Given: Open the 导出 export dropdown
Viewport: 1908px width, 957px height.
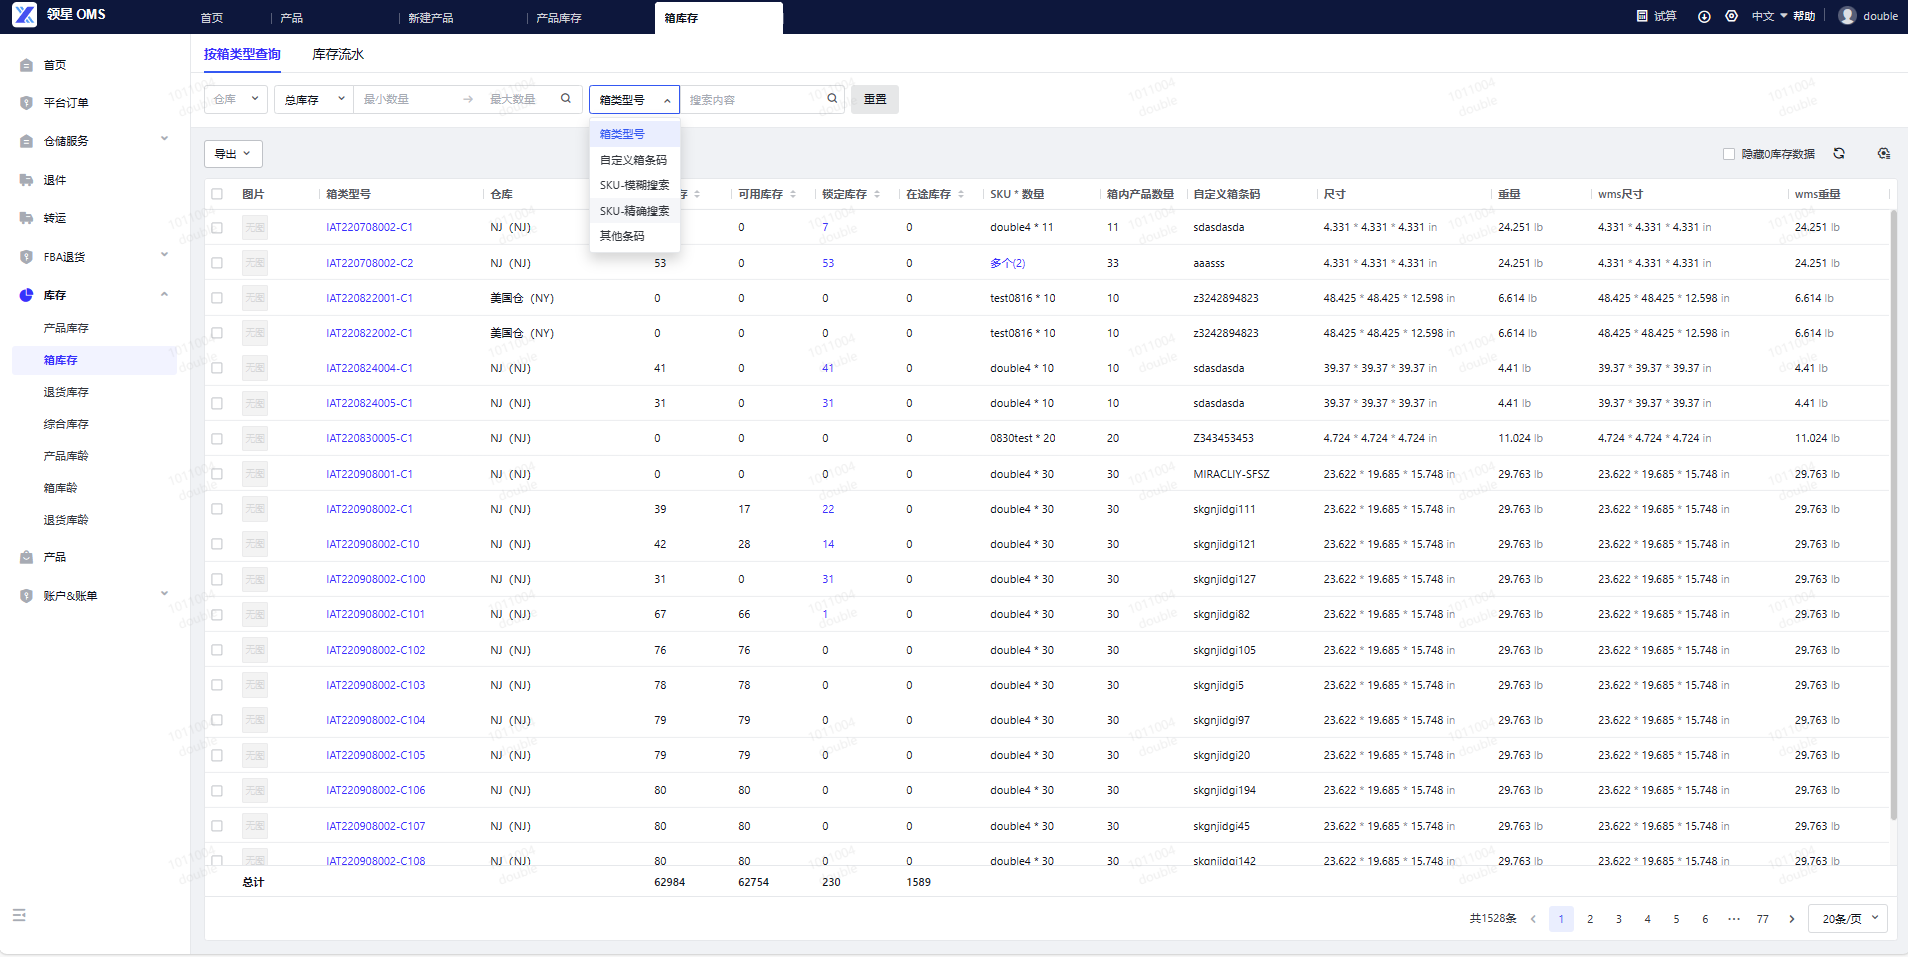Looking at the screenshot, I should [233, 154].
